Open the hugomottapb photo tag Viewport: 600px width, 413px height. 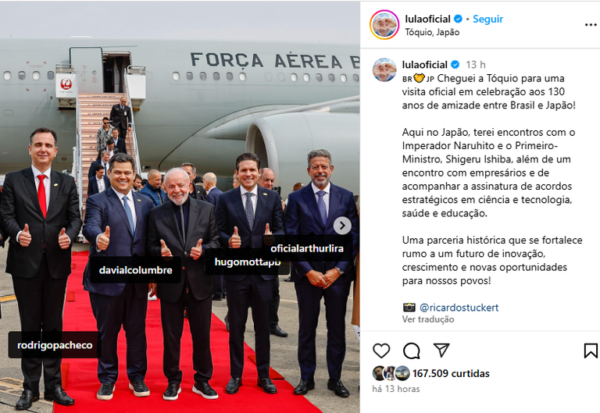247,262
